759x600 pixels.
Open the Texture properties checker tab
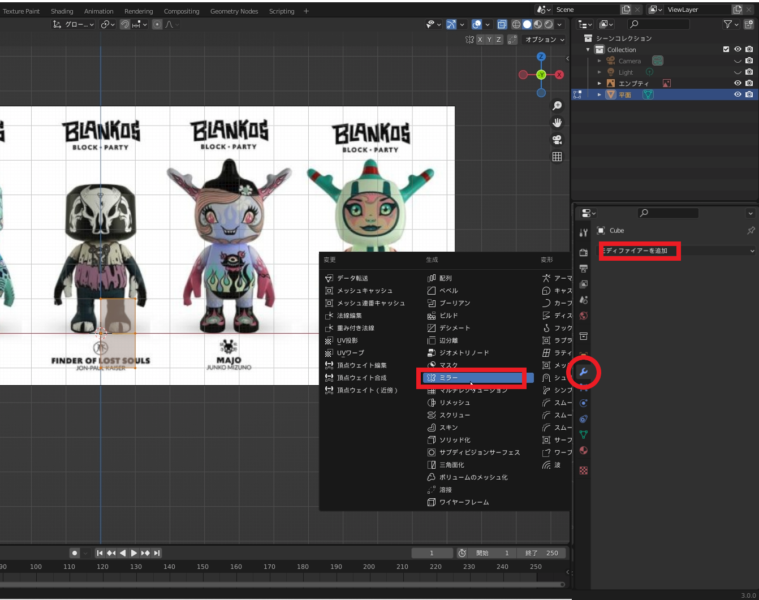coord(584,470)
